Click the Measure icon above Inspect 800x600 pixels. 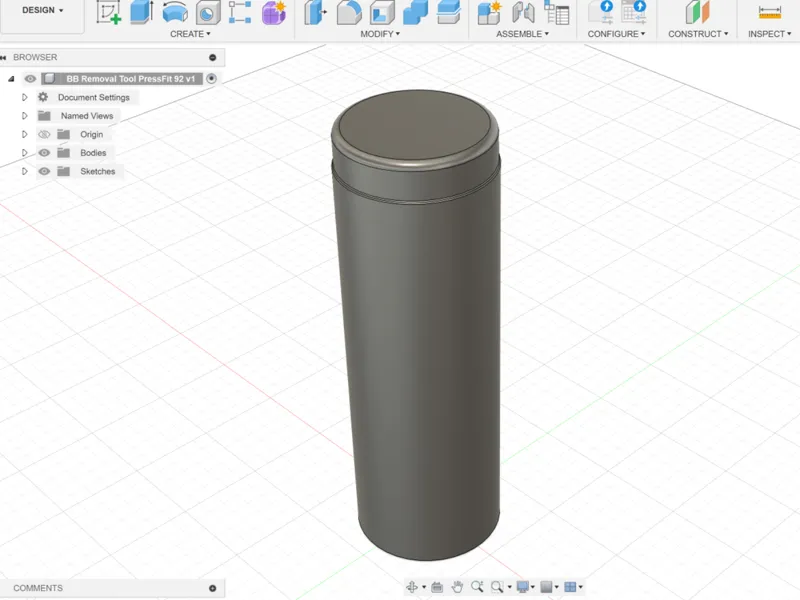click(769, 12)
